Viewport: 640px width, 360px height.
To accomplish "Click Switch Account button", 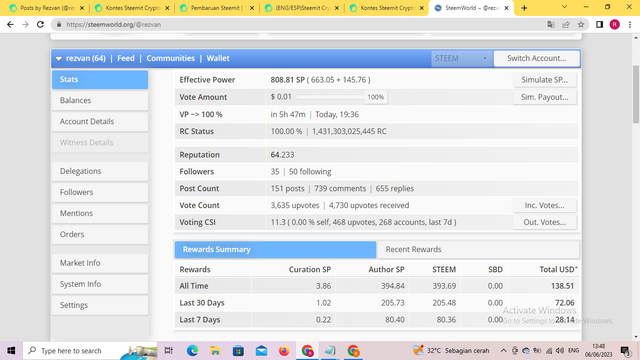I will (x=536, y=58).
